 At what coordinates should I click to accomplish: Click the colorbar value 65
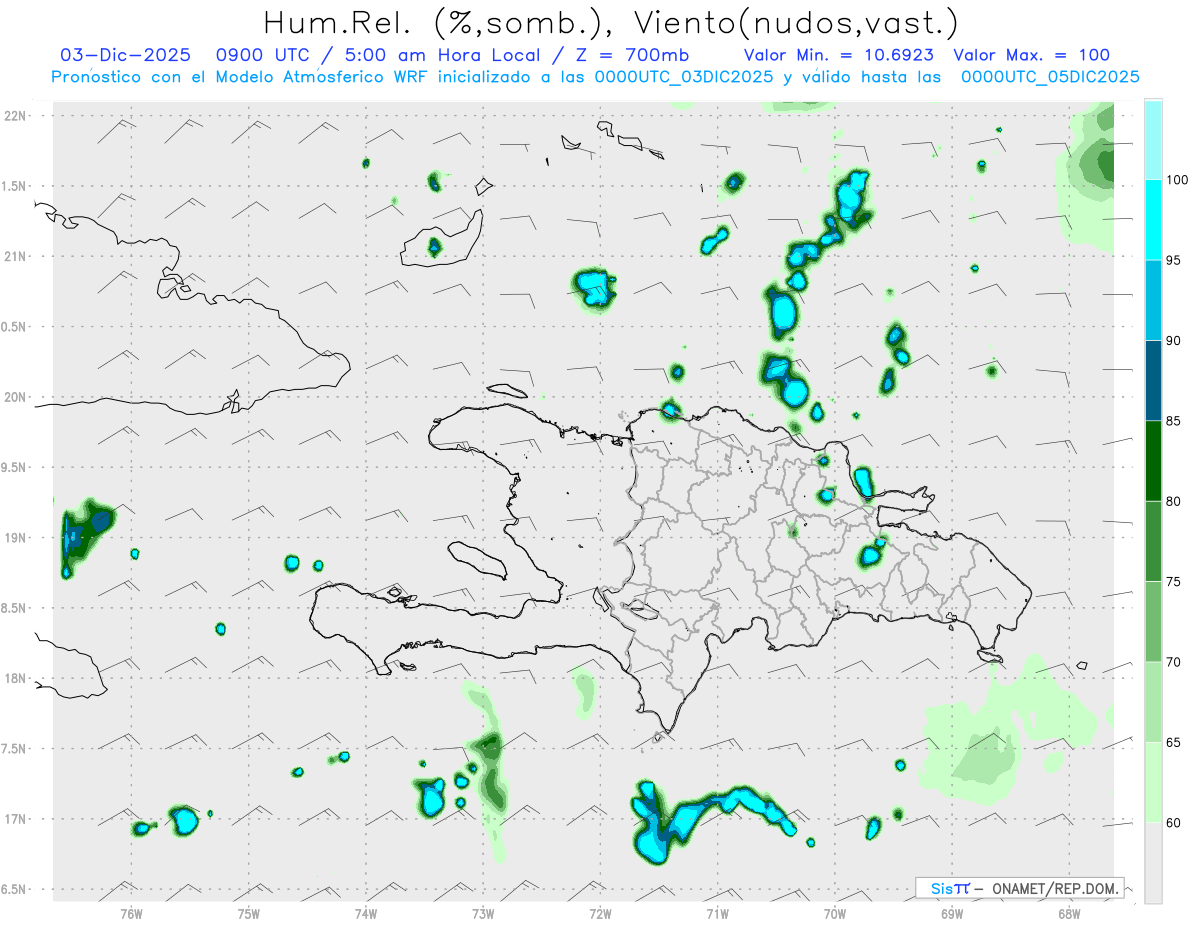click(x=1174, y=742)
